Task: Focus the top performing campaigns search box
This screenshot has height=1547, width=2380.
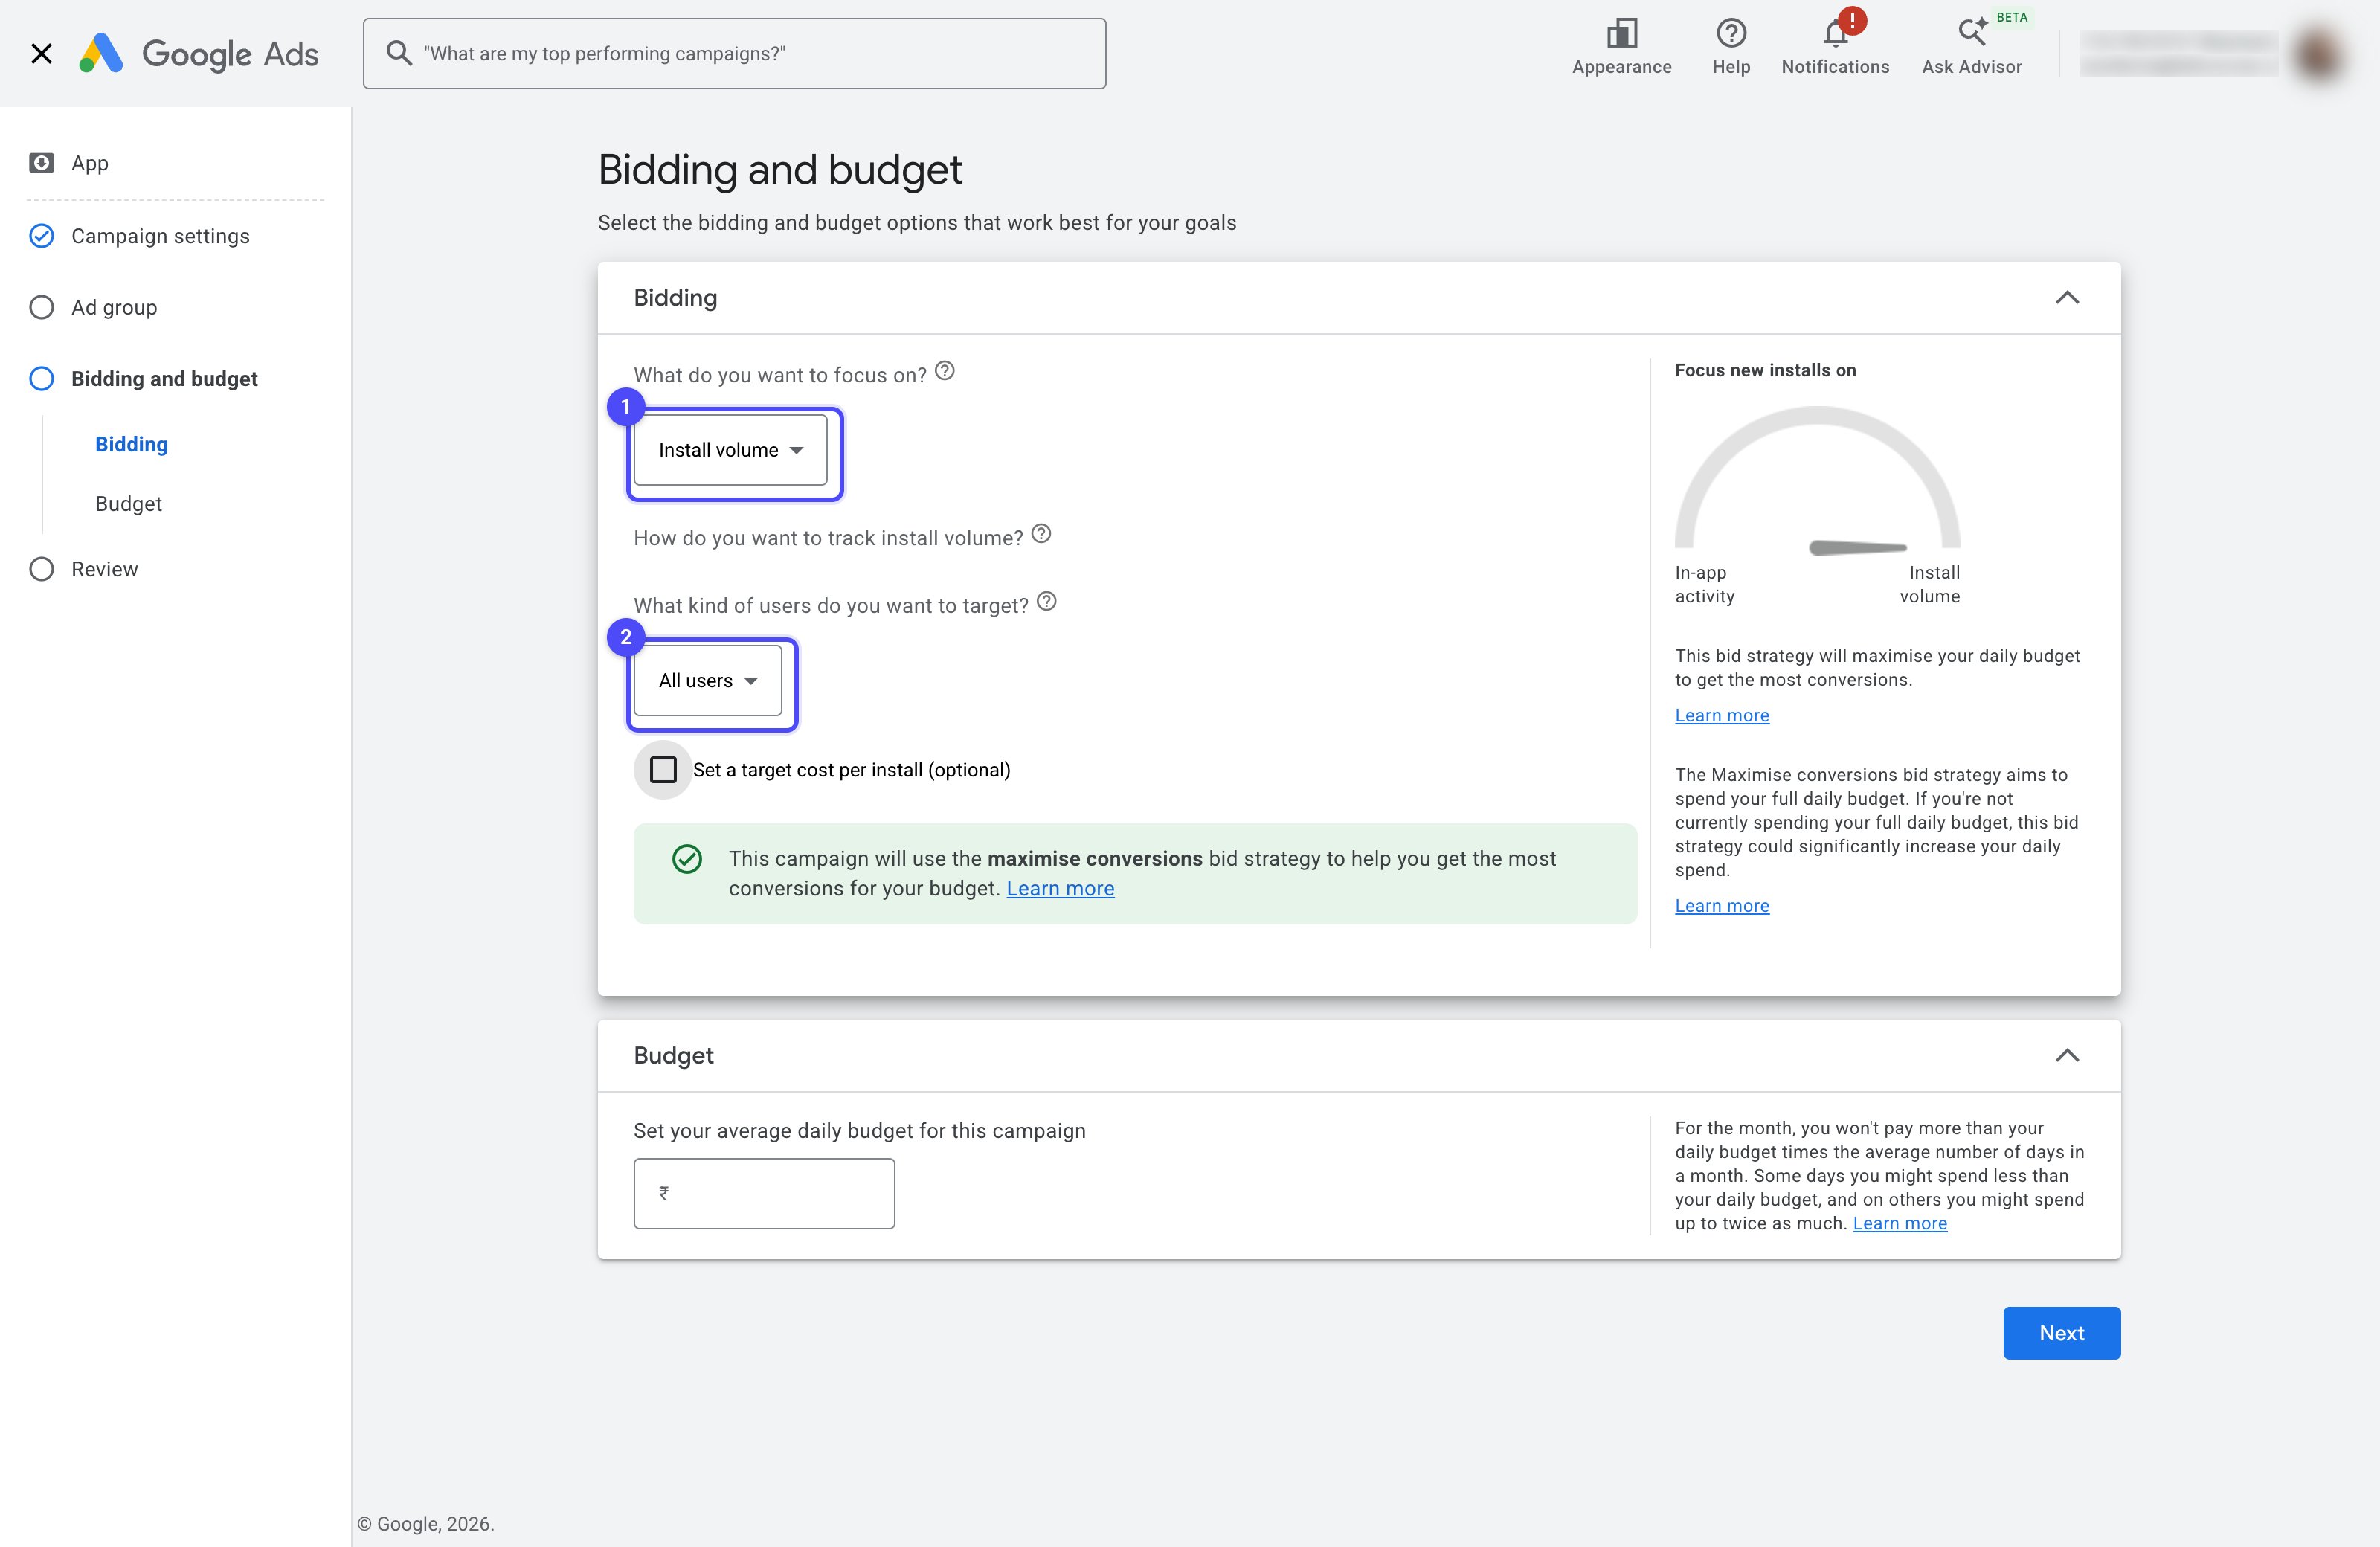Action: coord(734,53)
